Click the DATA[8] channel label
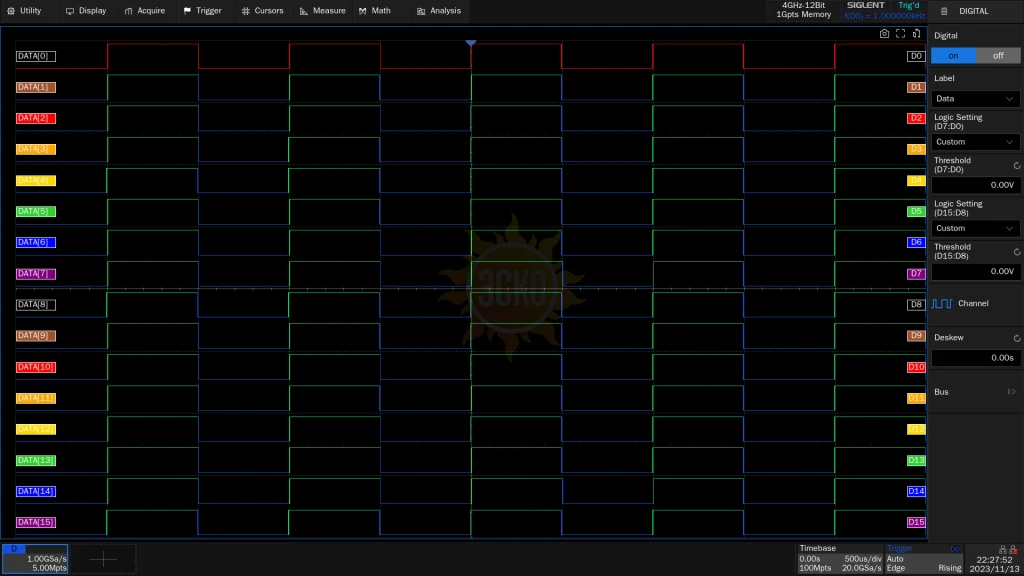Screen dimensions: 1024x576 coord(36,304)
